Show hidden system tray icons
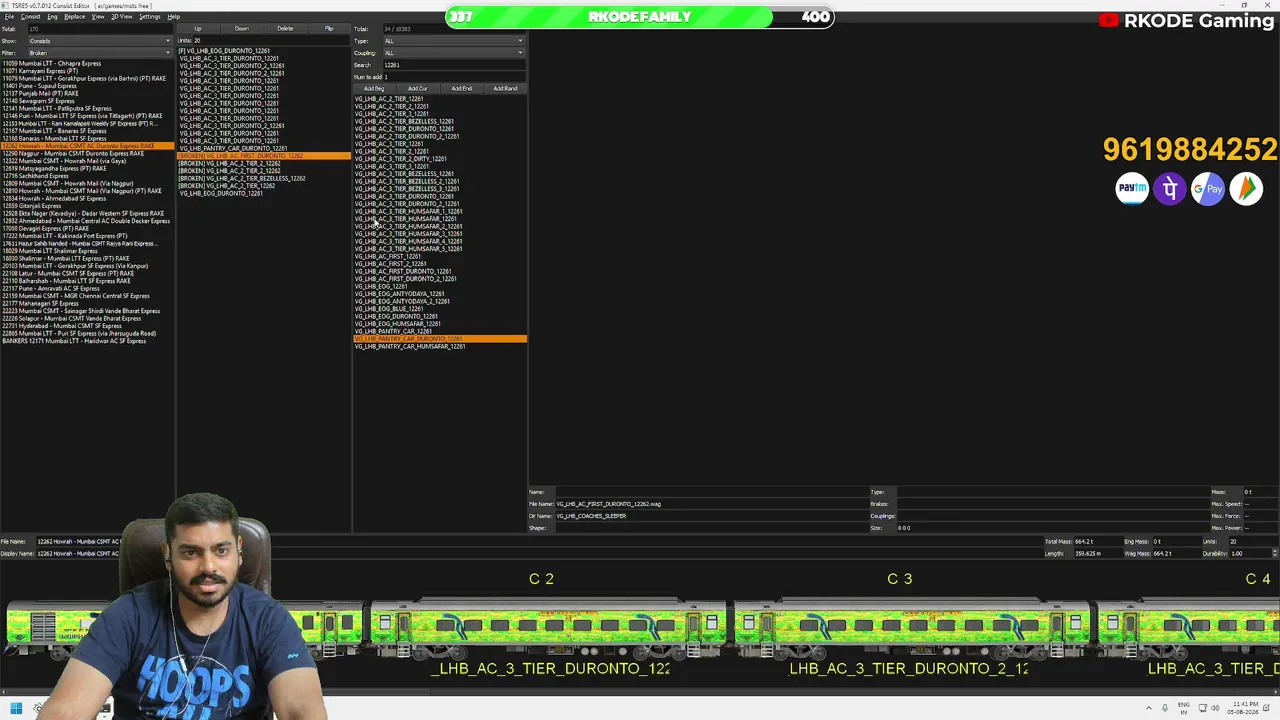Screen dimensions: 1280x720 point(1148,708)
